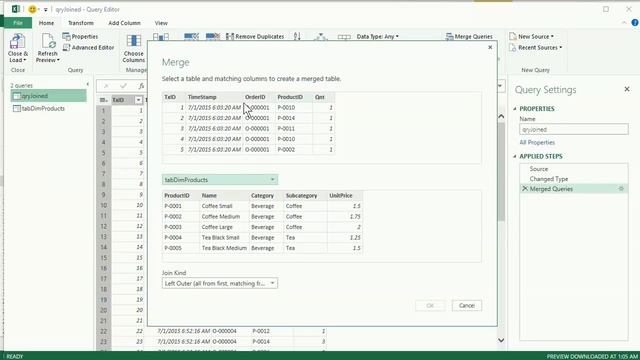Select the OrderID column header in first table
This screenshot has width=640, height=360.
click(x=259, y=97)
